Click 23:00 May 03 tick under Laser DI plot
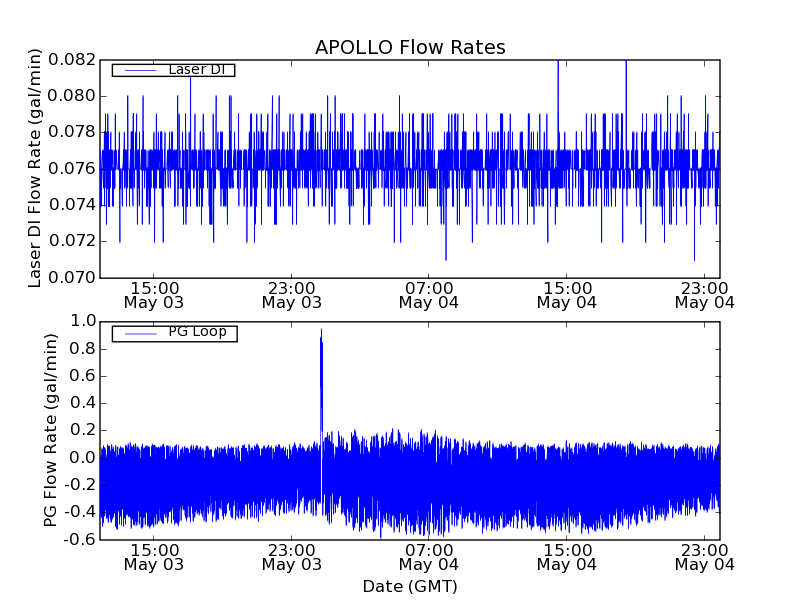 pyautogui.click(x=291, y=294)
